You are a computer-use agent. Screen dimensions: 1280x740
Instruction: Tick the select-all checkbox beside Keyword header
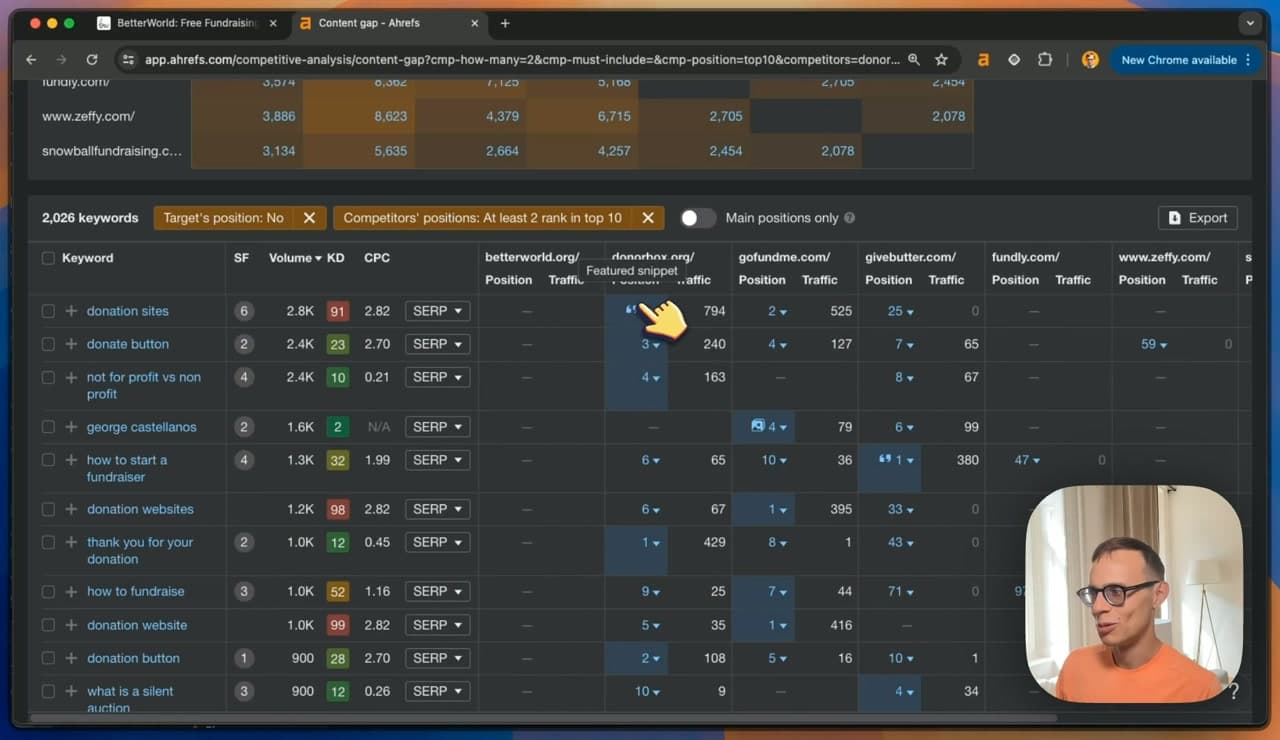[48, 258]
